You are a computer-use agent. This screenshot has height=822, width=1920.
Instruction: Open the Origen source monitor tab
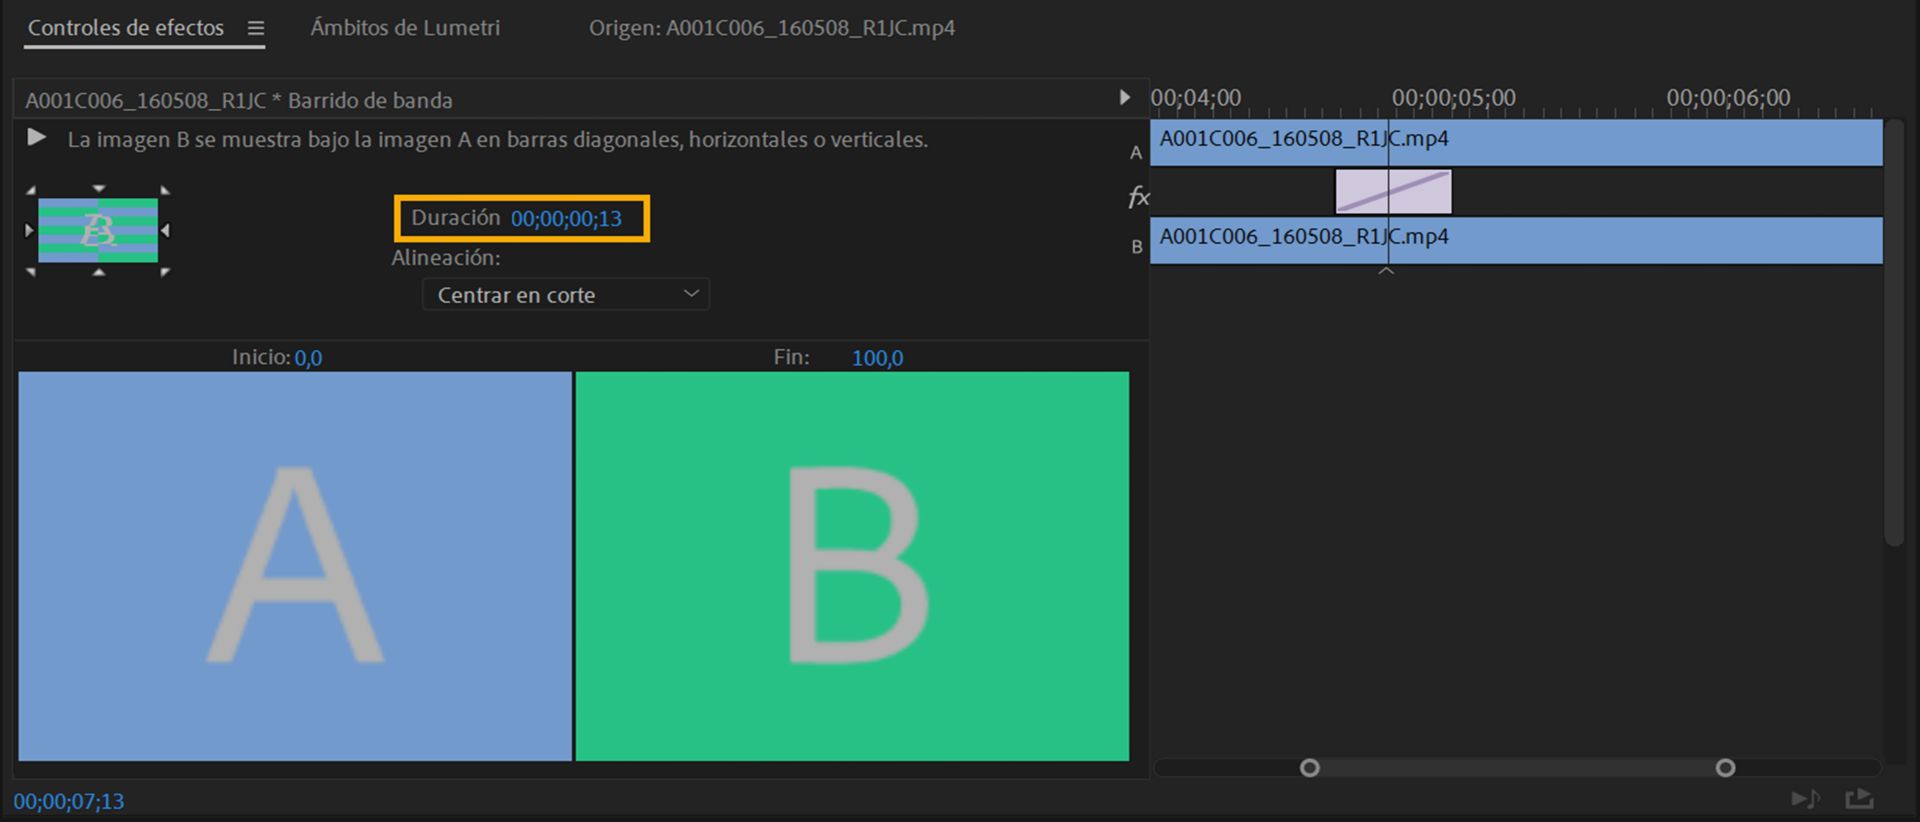[771, 28]
